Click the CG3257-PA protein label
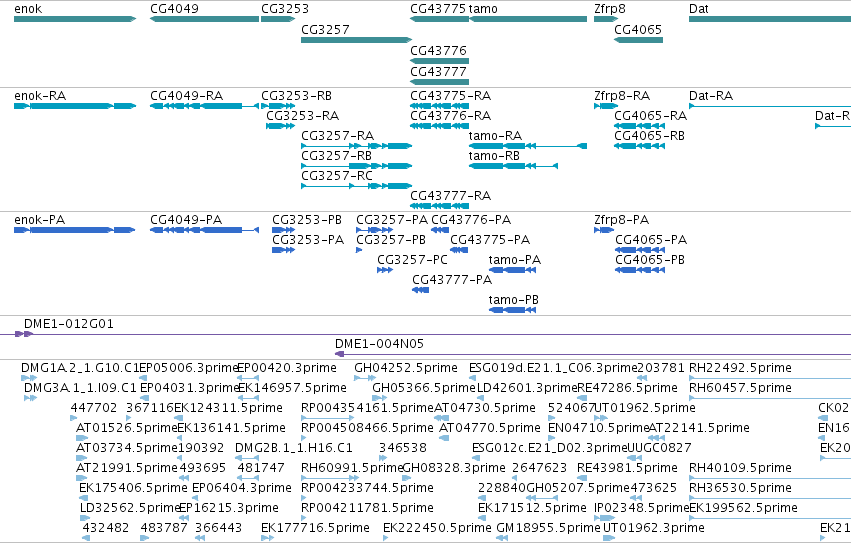Image resolution: width=851 pixels, height=543 pixels. [x=392, y=220]
